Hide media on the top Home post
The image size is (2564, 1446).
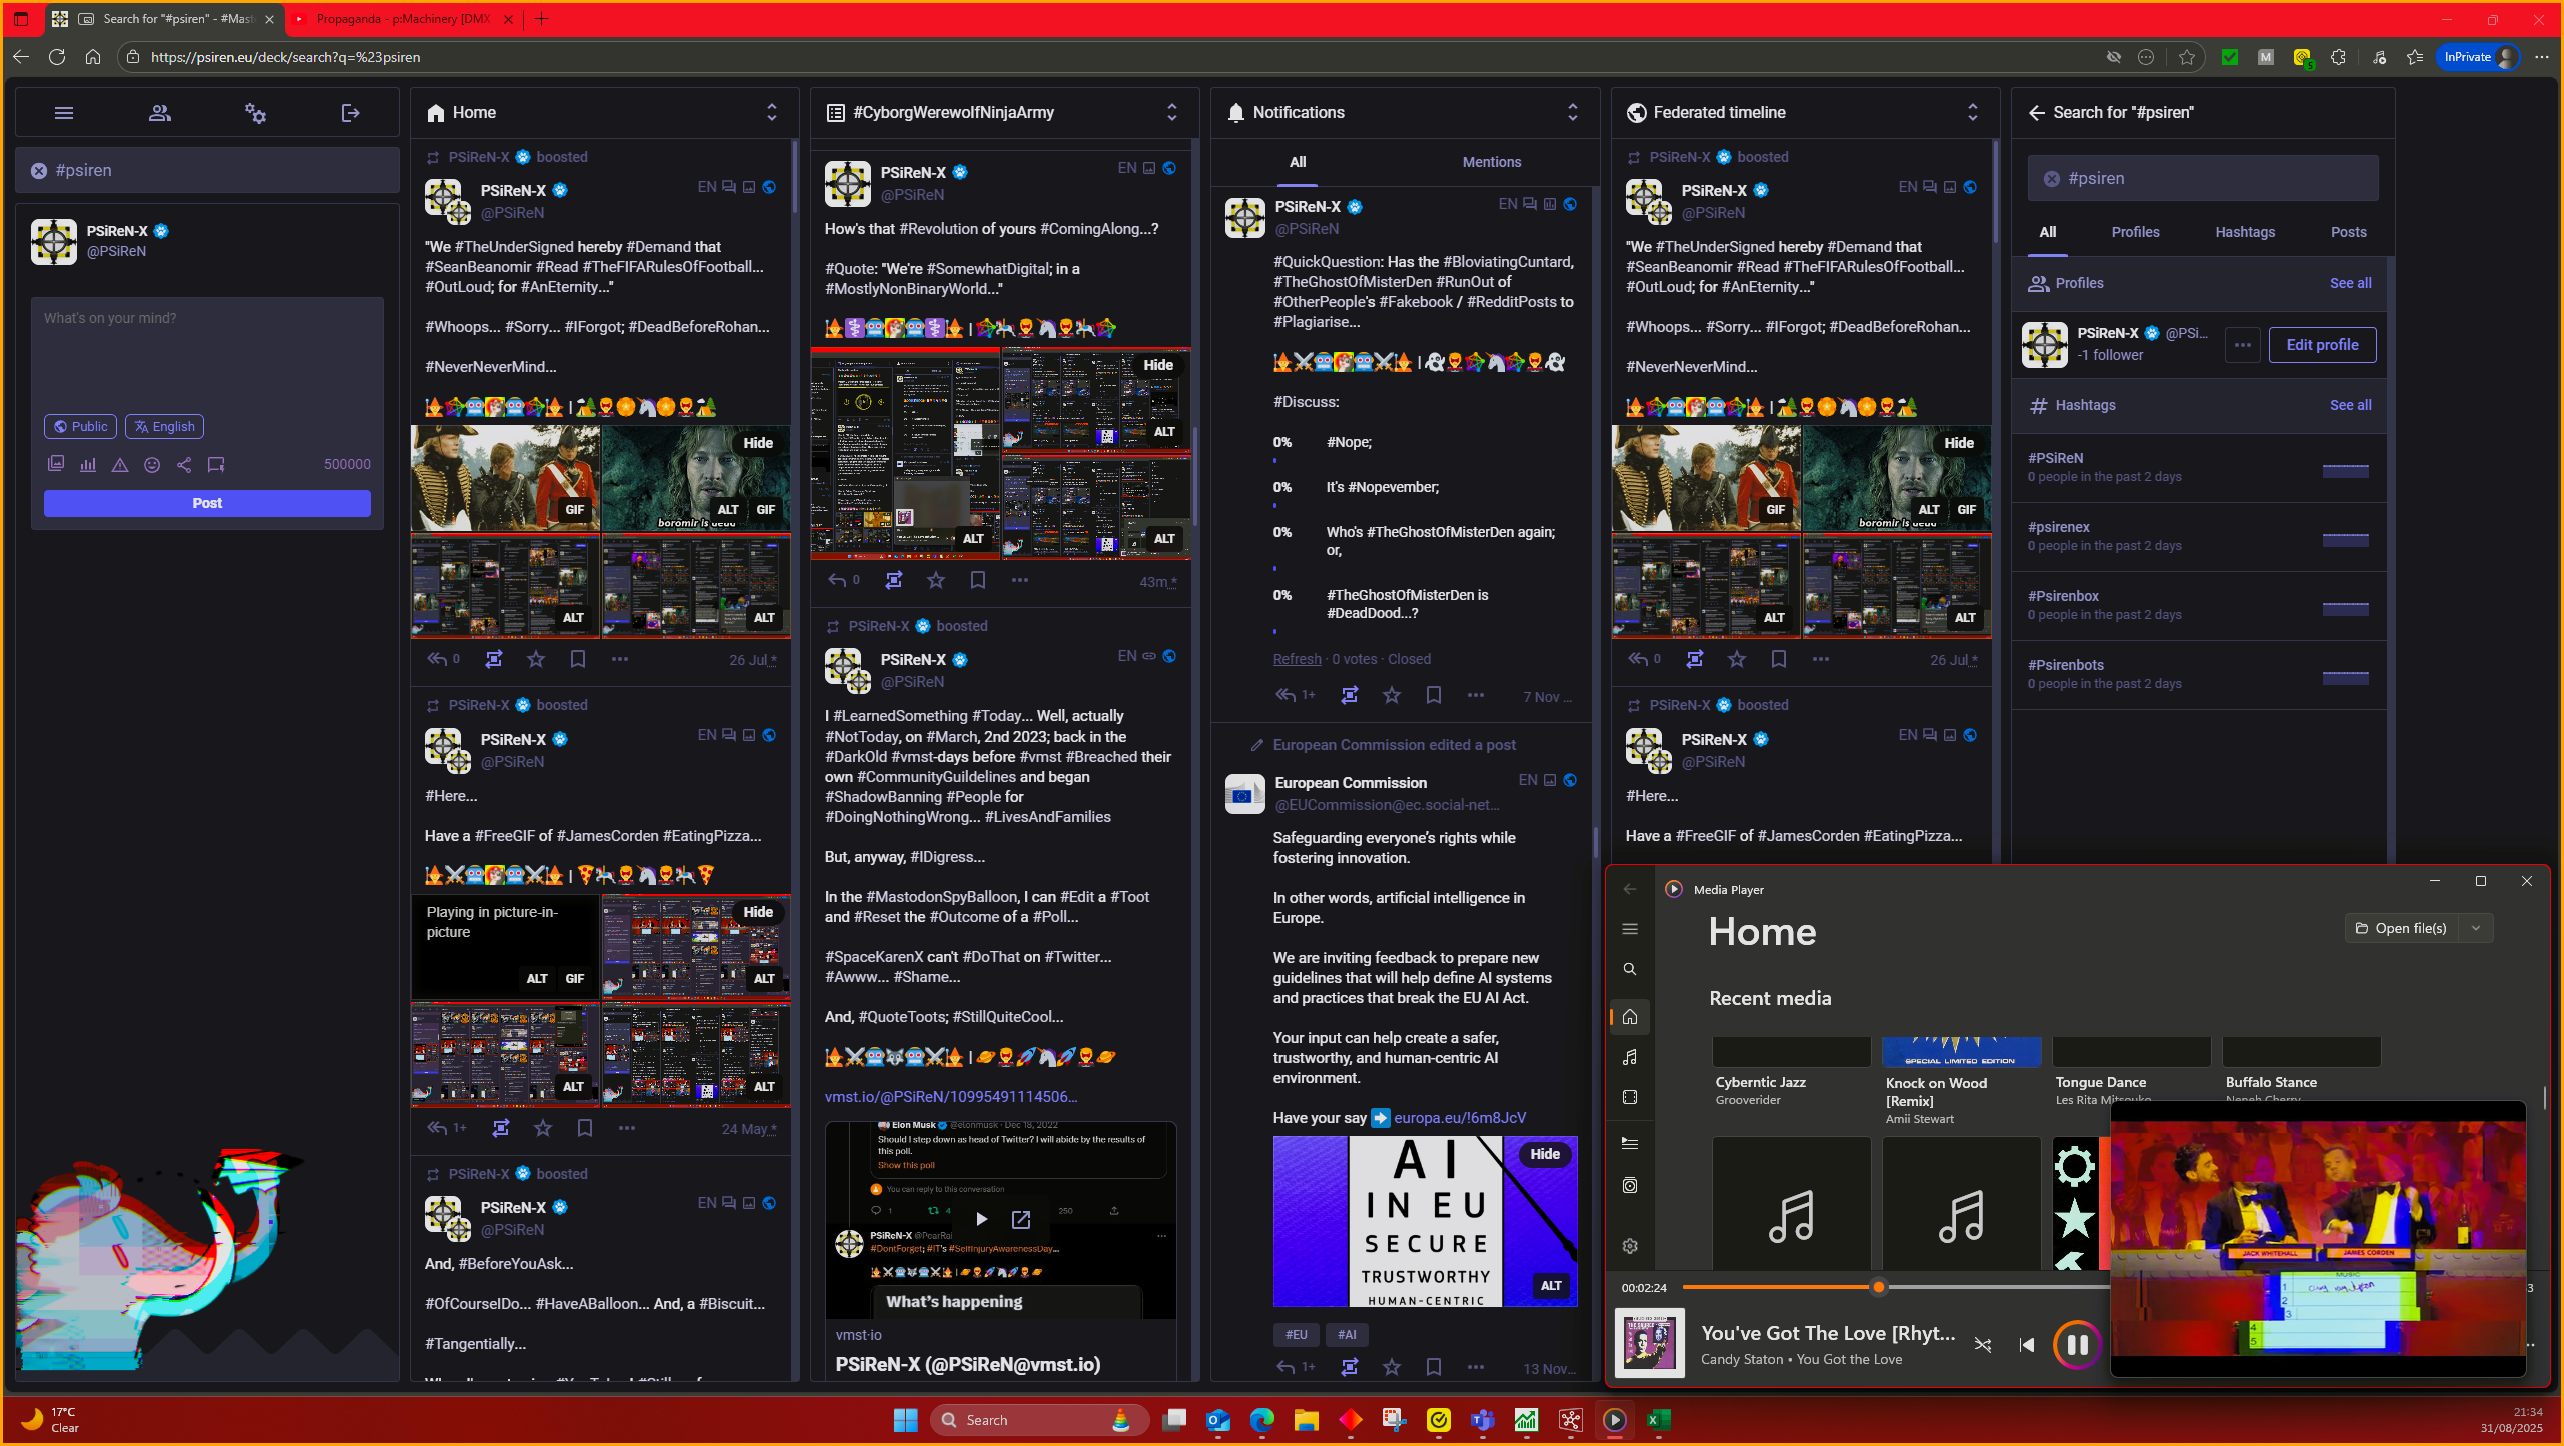[757, 443]
